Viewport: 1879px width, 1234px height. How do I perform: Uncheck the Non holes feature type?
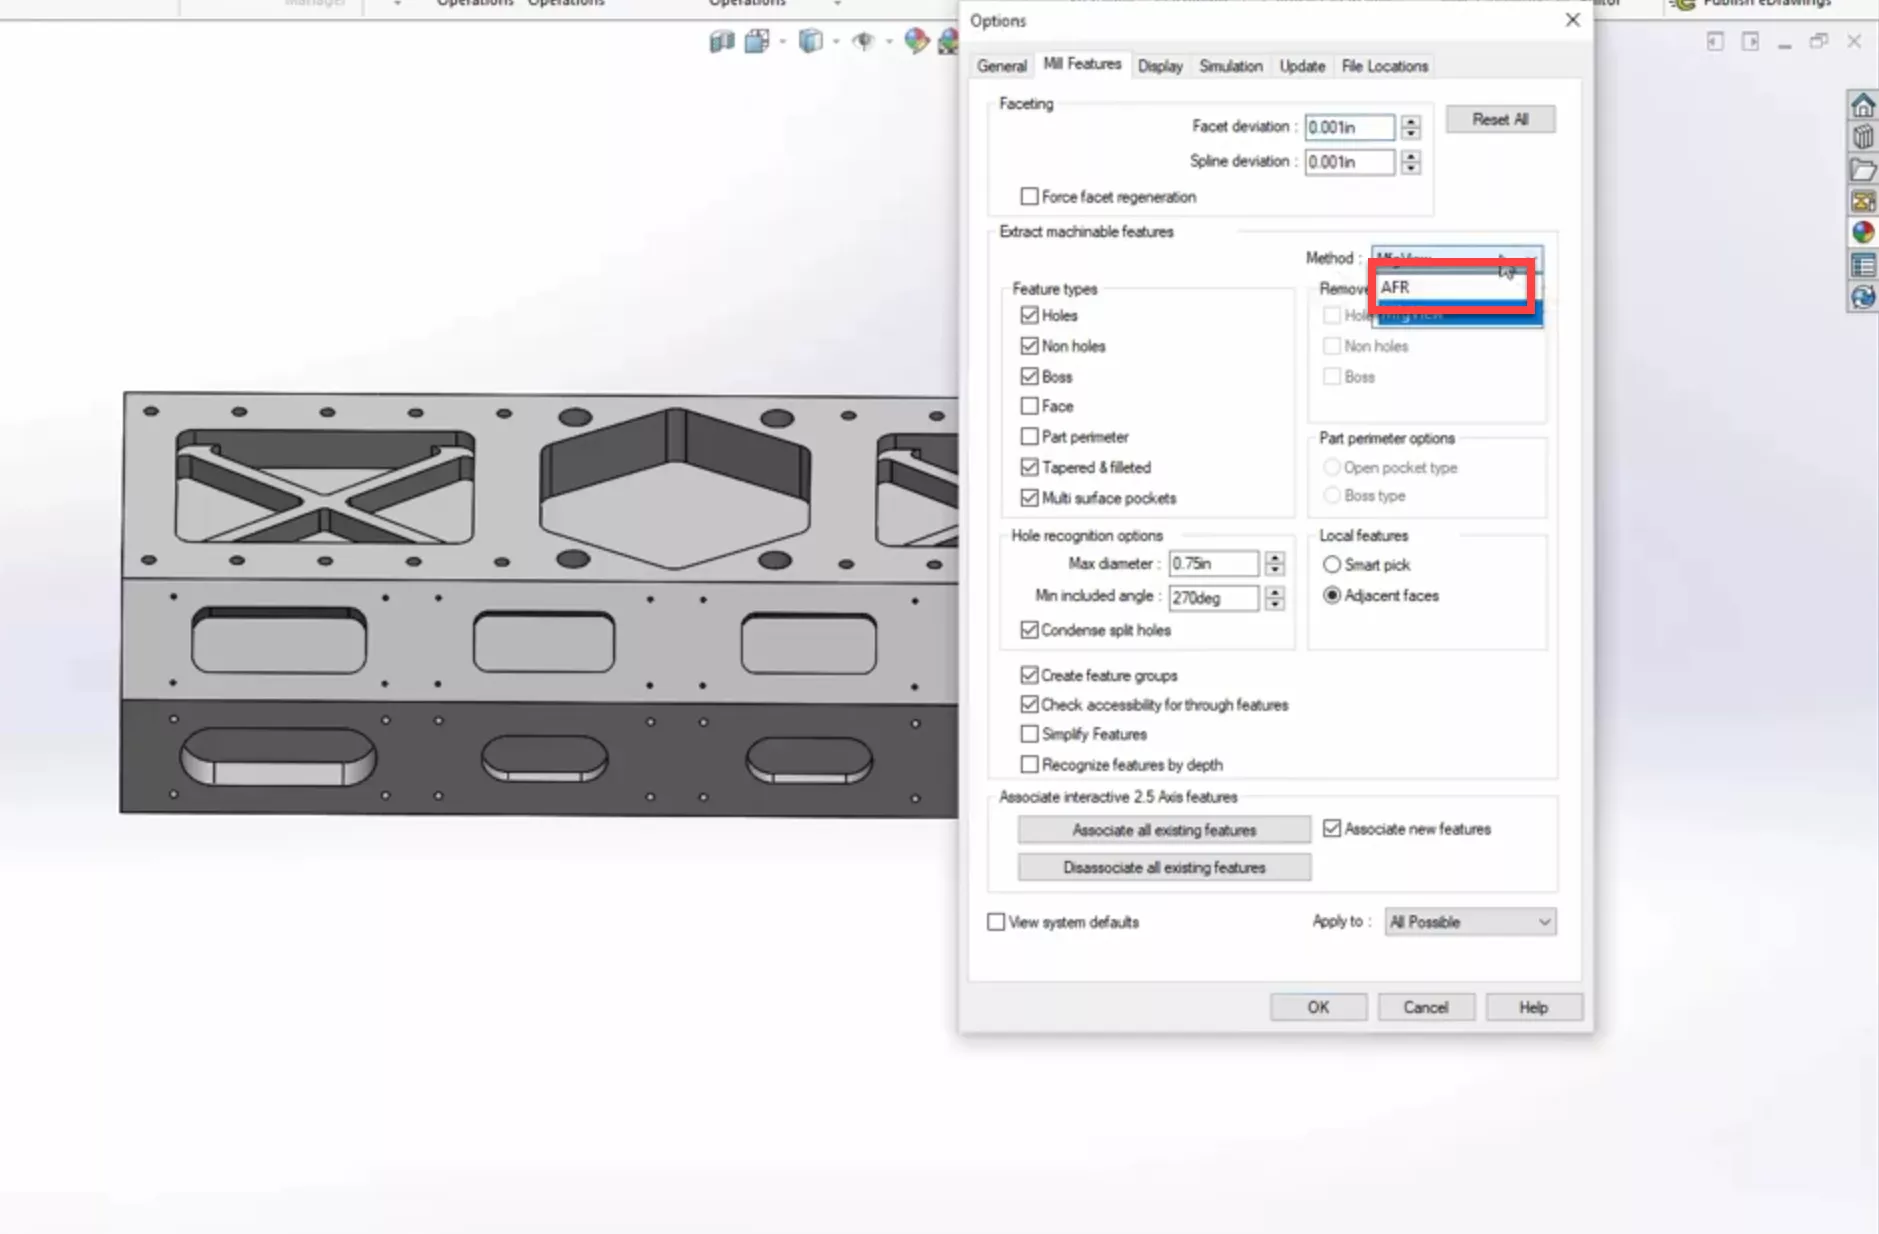click(x=1029, y=346)
